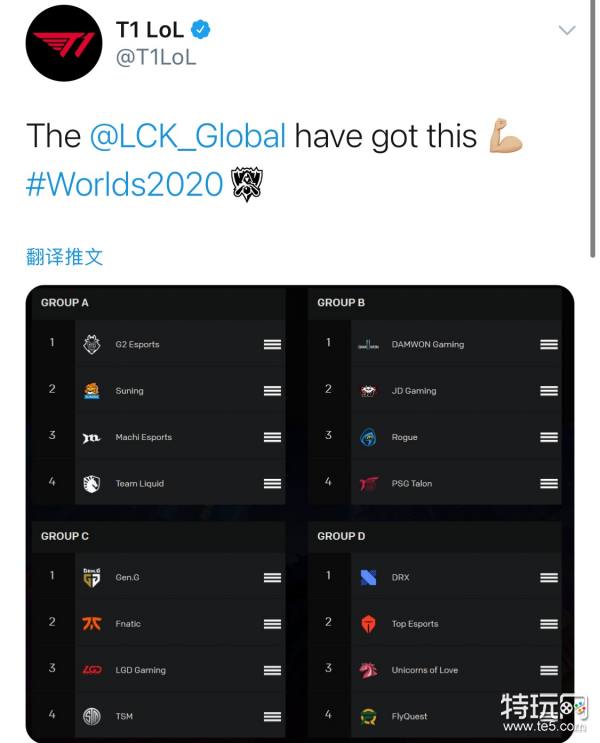600x743 pixels.
Task: Open the @LCK_Global mention link
Action: coord(188,136)
